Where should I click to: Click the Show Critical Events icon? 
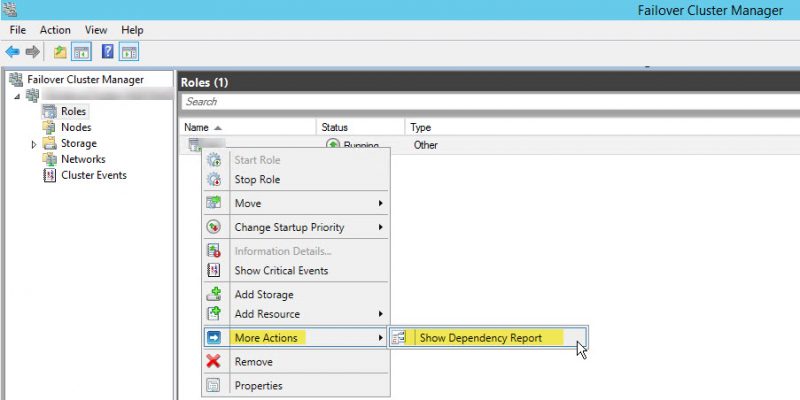point(214,270)
